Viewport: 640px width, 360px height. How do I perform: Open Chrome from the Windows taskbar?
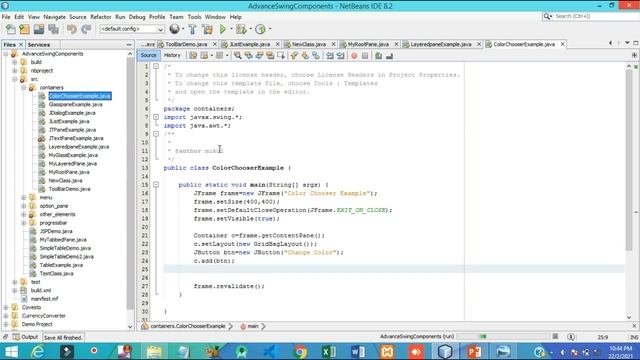(300, 351)
